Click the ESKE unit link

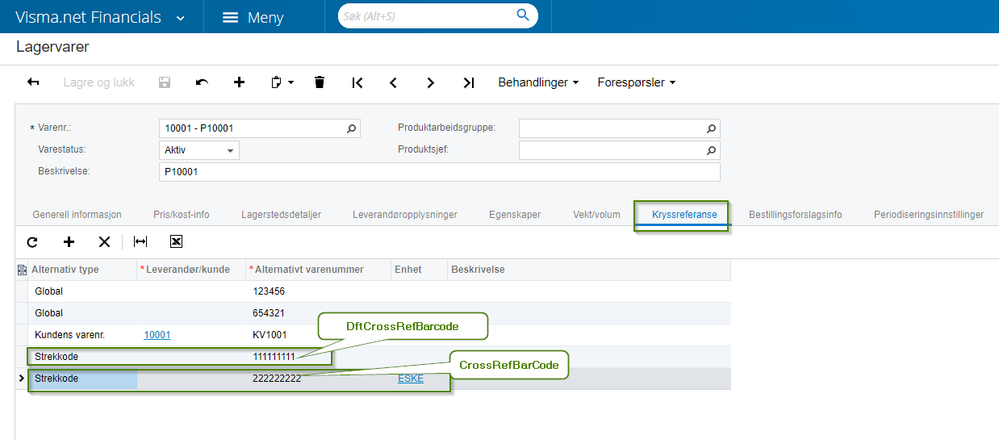coord(410,378)
